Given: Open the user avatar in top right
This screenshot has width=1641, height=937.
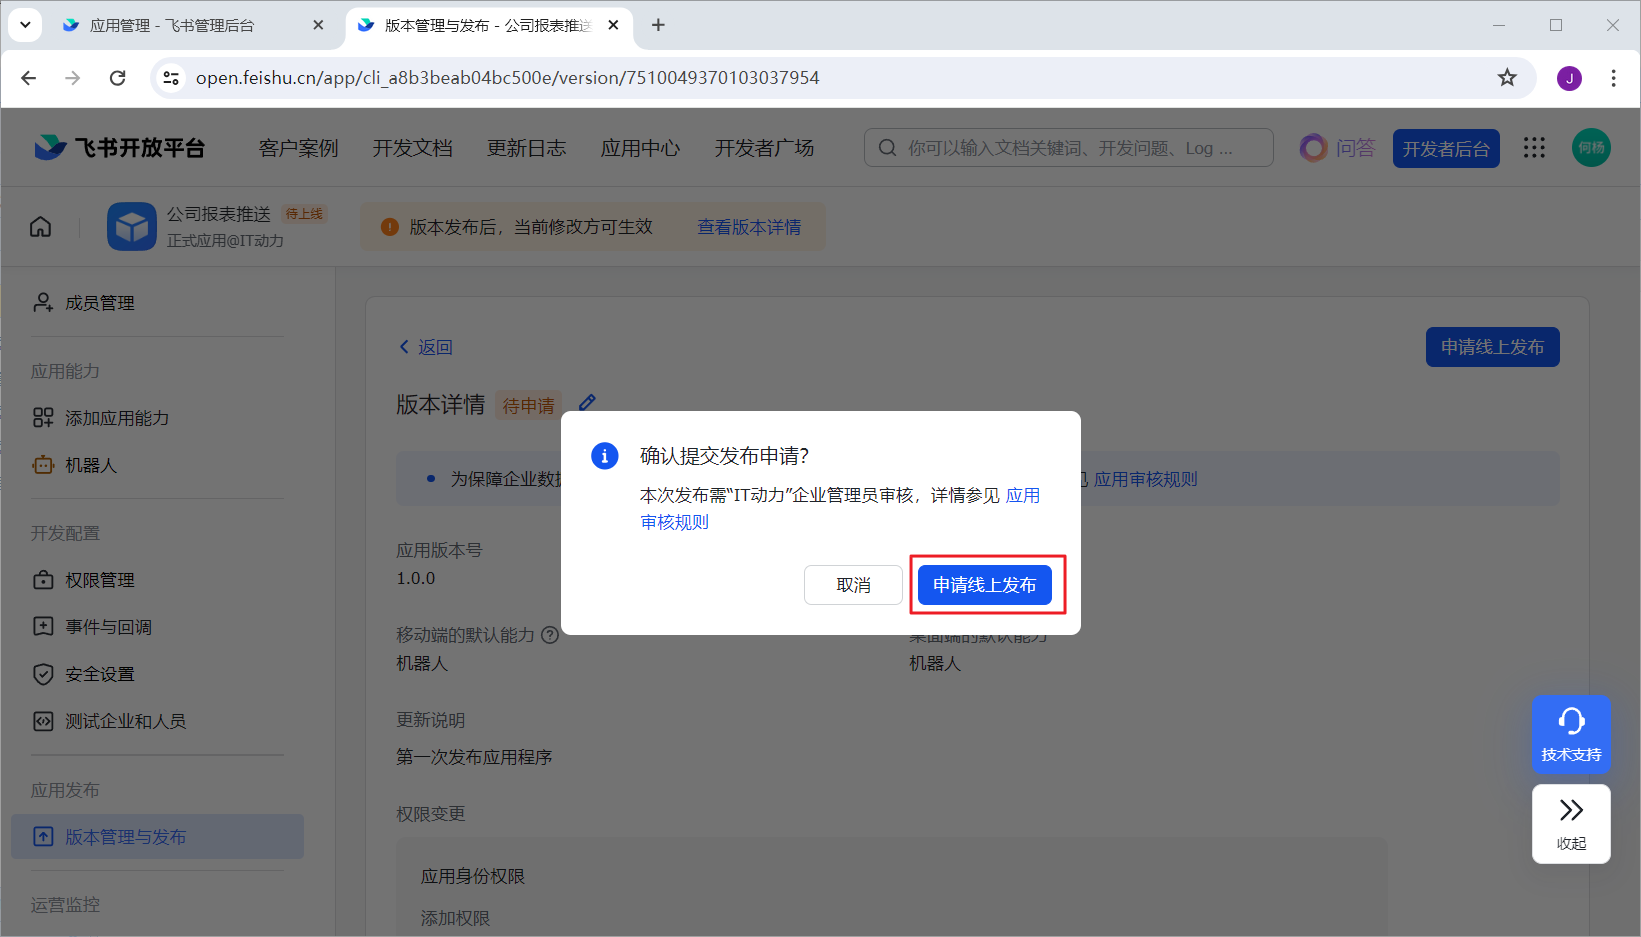Looking at the screenshot, I should [x=1590, y=148].
